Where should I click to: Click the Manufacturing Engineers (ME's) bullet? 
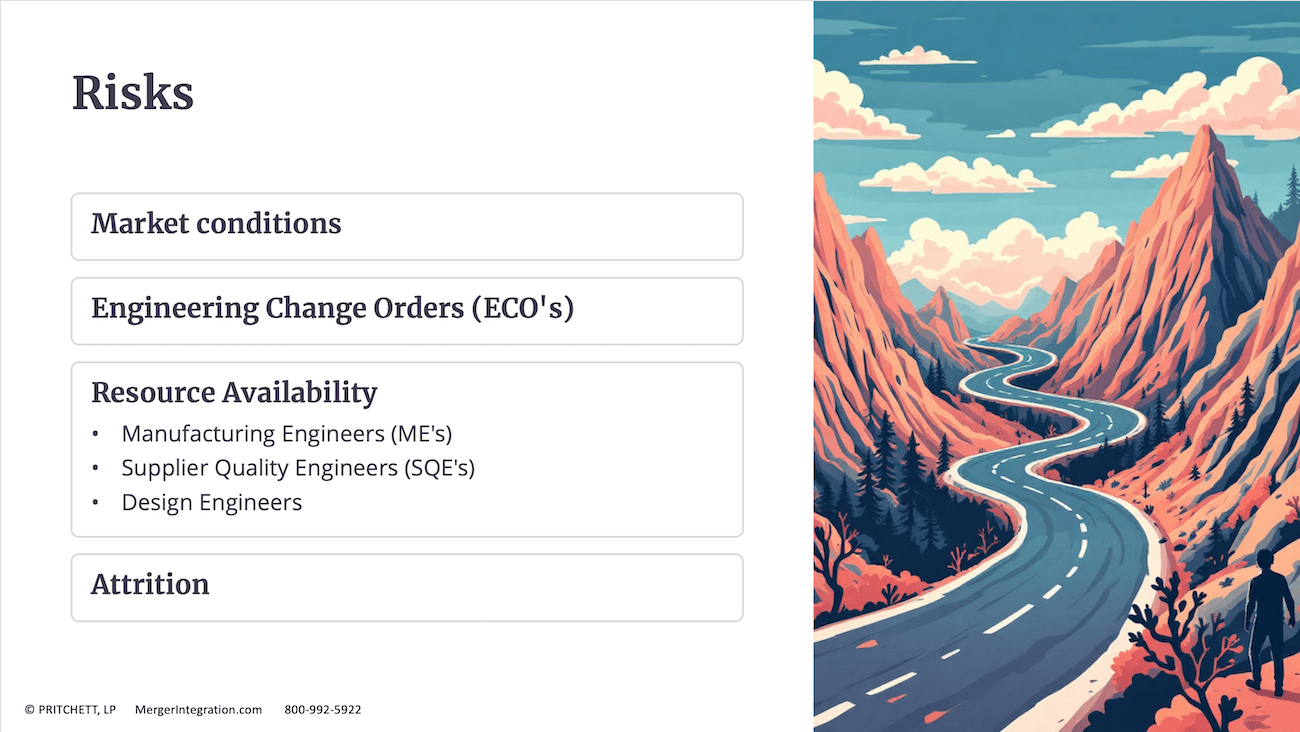287,434
